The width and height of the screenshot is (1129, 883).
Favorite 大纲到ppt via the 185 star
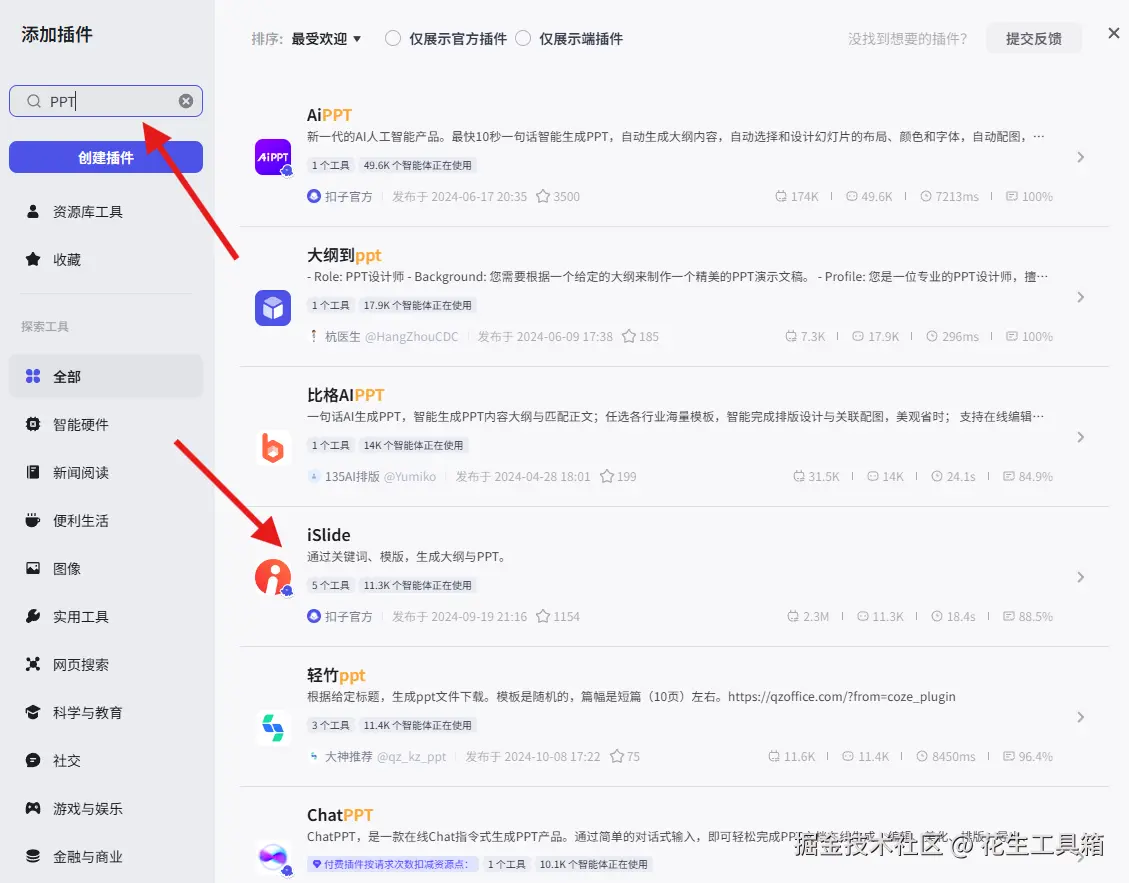pyautogui.click(x=629, y=336)
